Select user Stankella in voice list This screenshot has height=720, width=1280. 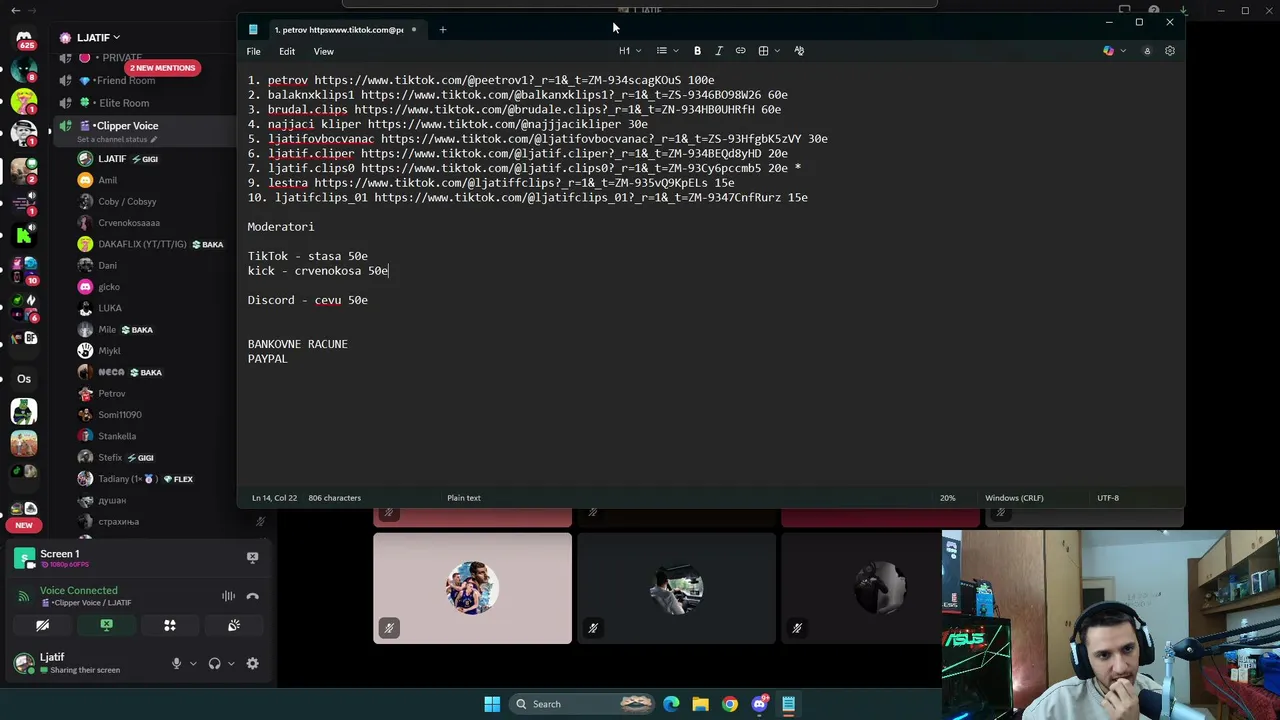click(x=117, y=436)
